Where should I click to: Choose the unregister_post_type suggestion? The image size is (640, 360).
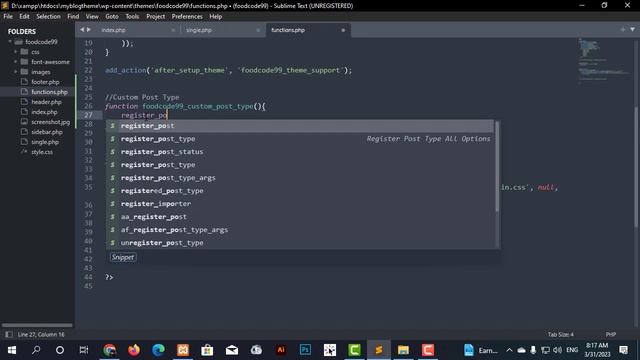pos(300,243)
